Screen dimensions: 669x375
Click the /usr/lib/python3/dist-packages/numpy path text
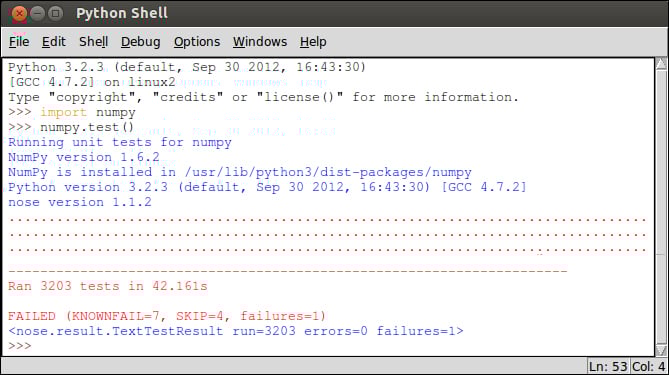[x=328, y=172]
